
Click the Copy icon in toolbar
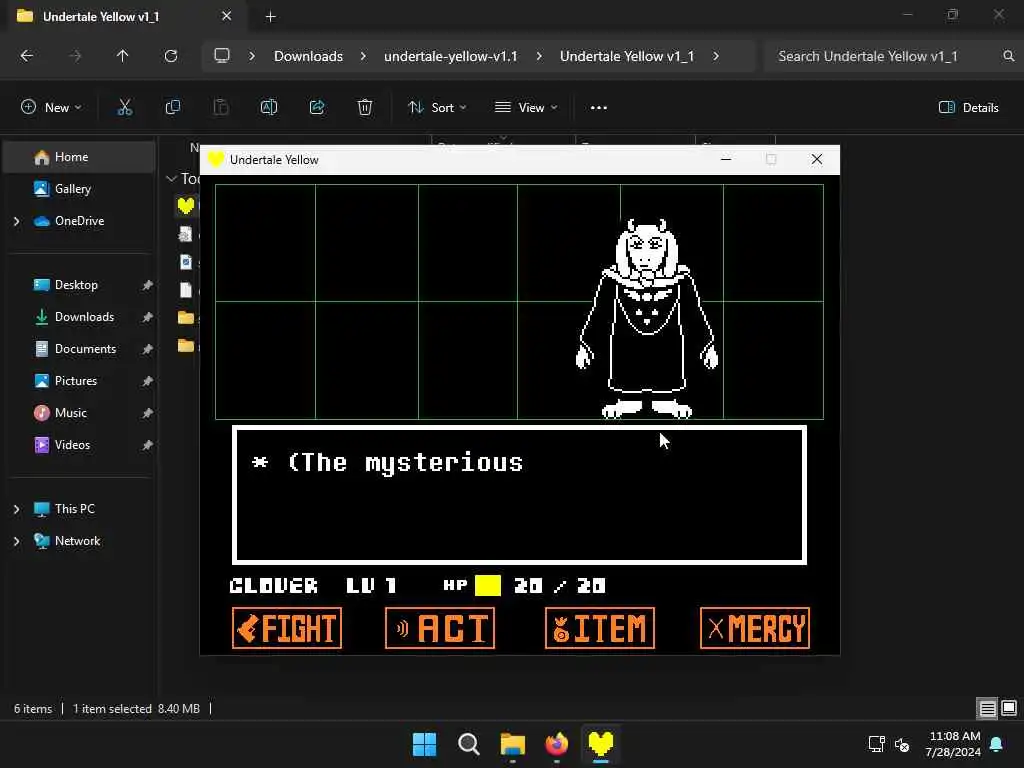pyautogui.click(x=172, y=107)
